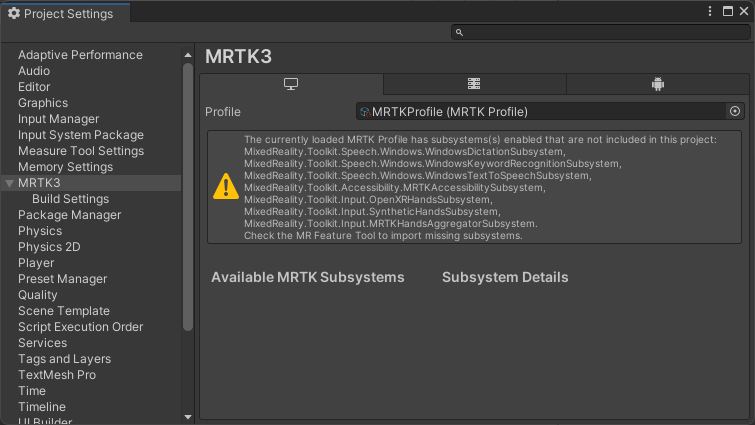Open Adaptive Performance settings
This screenshot has width=755, height=425.
click(80, 55)
